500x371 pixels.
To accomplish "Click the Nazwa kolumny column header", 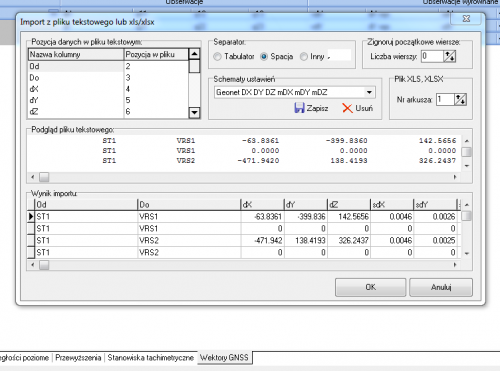I will [x=76, y=54].
